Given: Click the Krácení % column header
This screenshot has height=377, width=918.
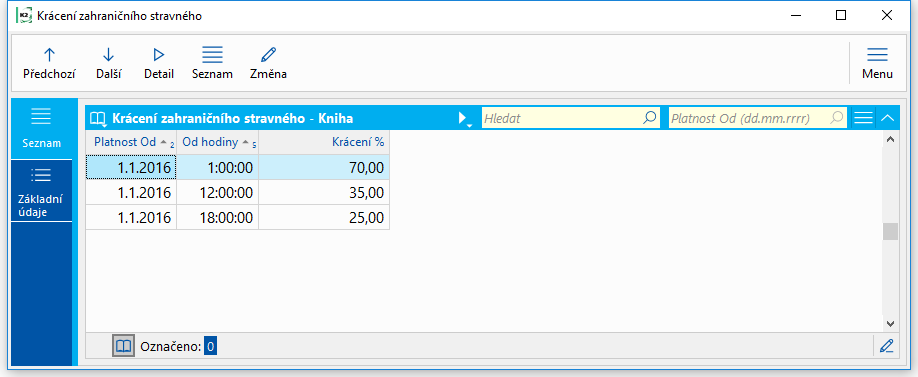Looking at the screenshot, I should click(x=324, y=142).
